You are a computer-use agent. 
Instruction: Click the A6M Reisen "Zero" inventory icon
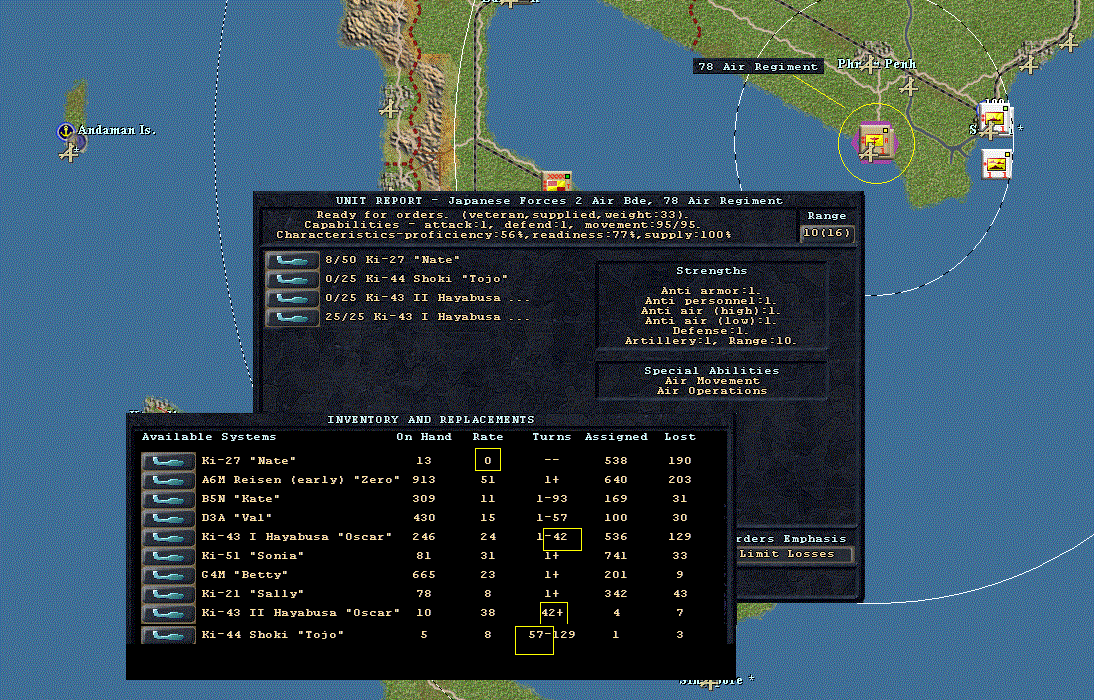pyautogui.click(x=168, y=480)
